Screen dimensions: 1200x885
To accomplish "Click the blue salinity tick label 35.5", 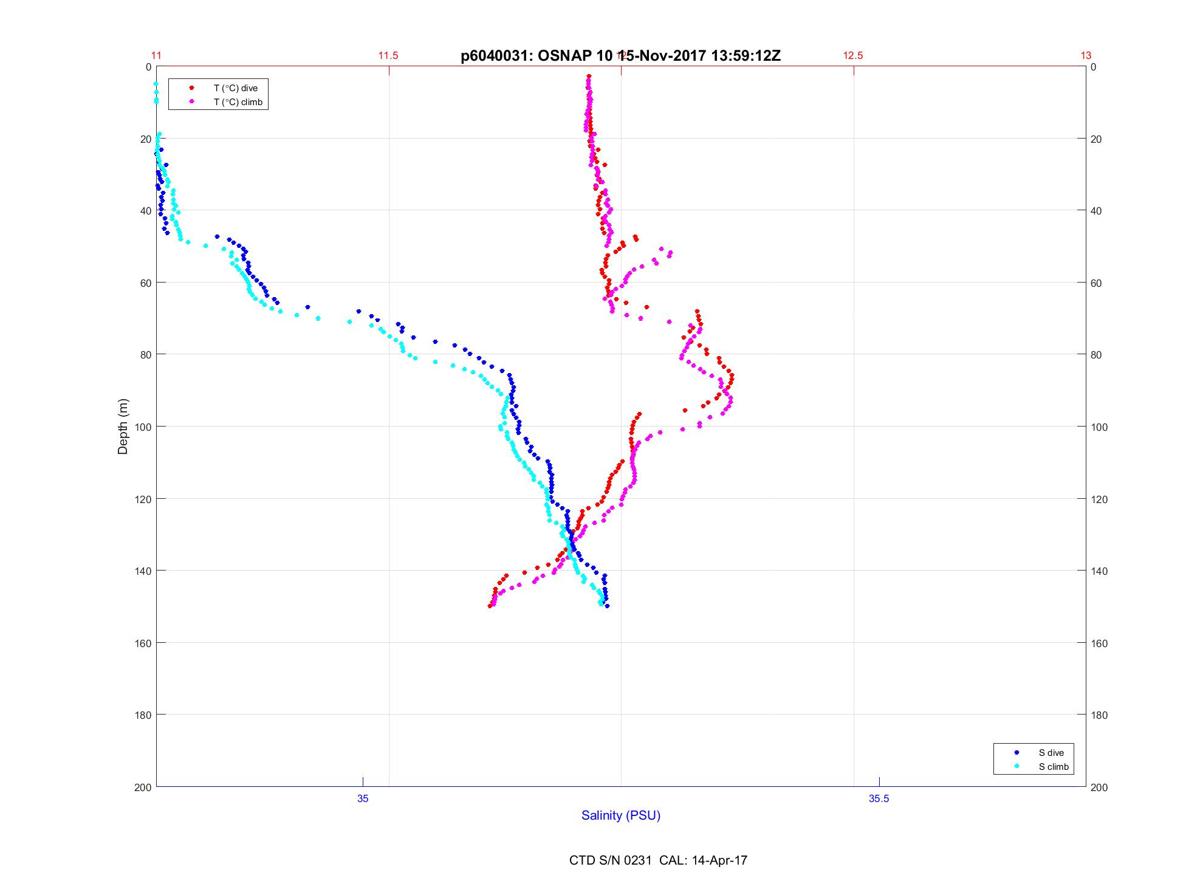I will pos(878,798).
